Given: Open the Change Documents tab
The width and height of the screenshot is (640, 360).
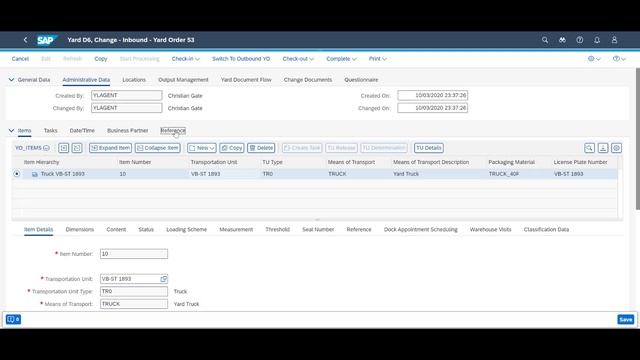Looking at the screenshot, I should click(x=308, y=80).
